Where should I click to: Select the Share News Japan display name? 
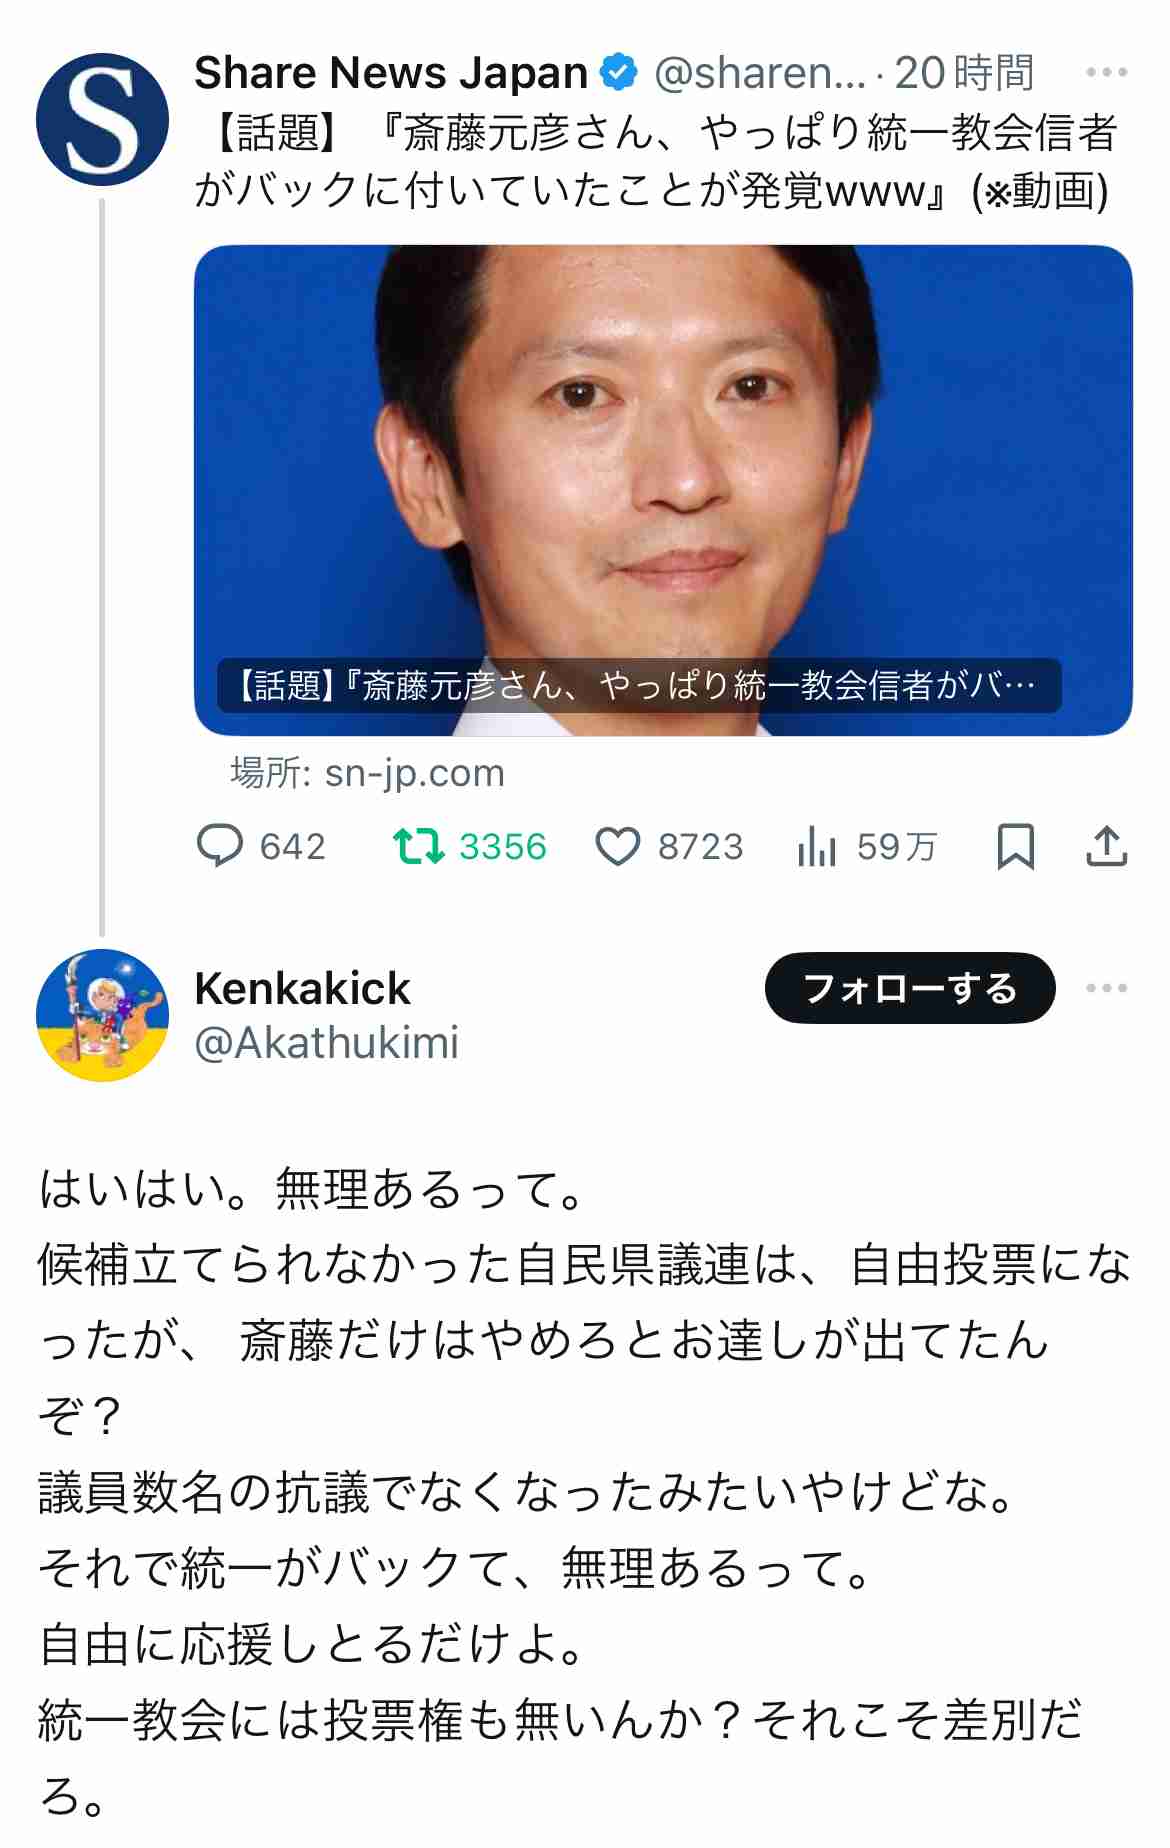tap(391, 72)
